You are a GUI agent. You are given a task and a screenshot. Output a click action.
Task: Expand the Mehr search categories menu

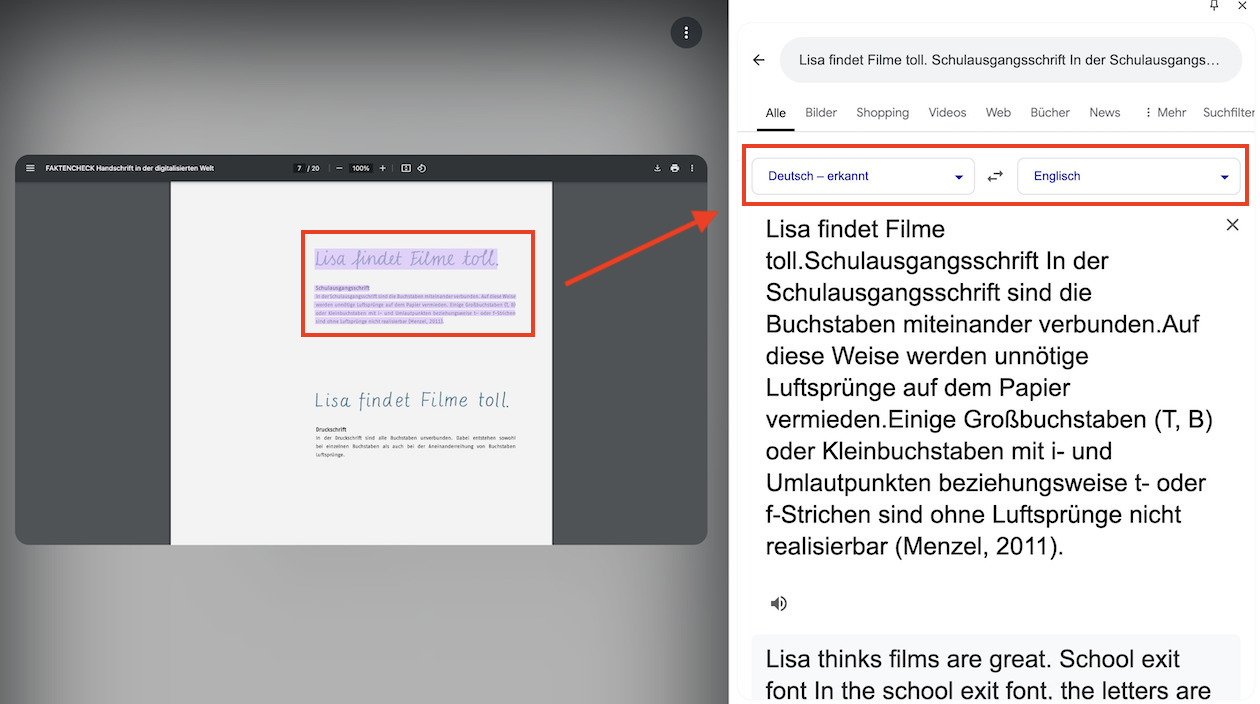1165,112
